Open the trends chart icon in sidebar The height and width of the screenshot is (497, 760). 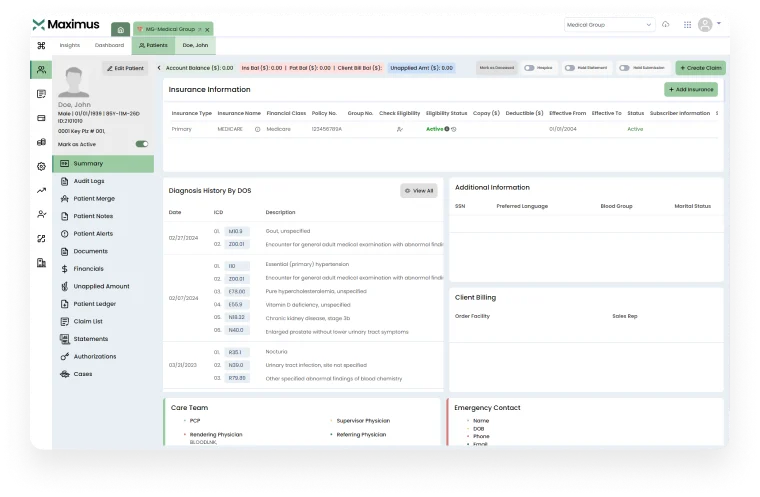coord(41,190)
